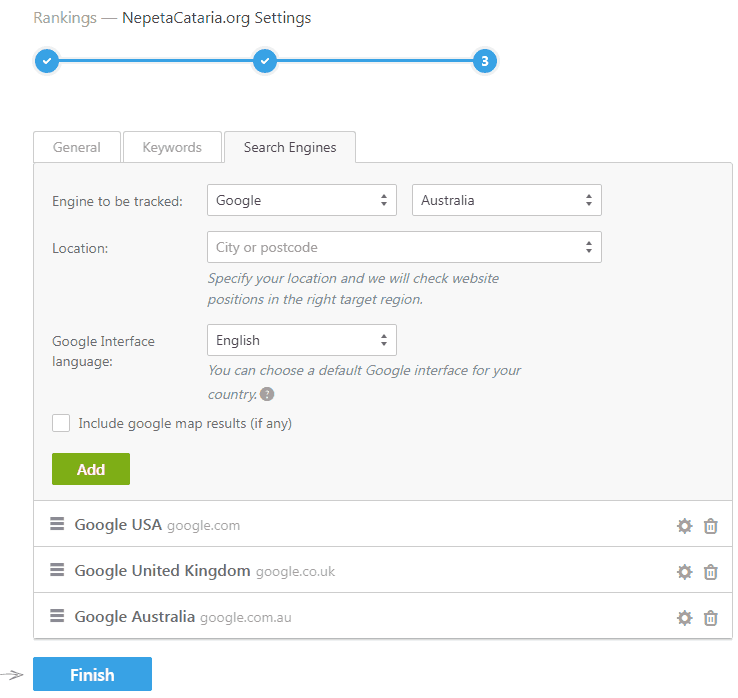
Task: Open settings gear for Google United Kingdom
Action: (684, 572)
